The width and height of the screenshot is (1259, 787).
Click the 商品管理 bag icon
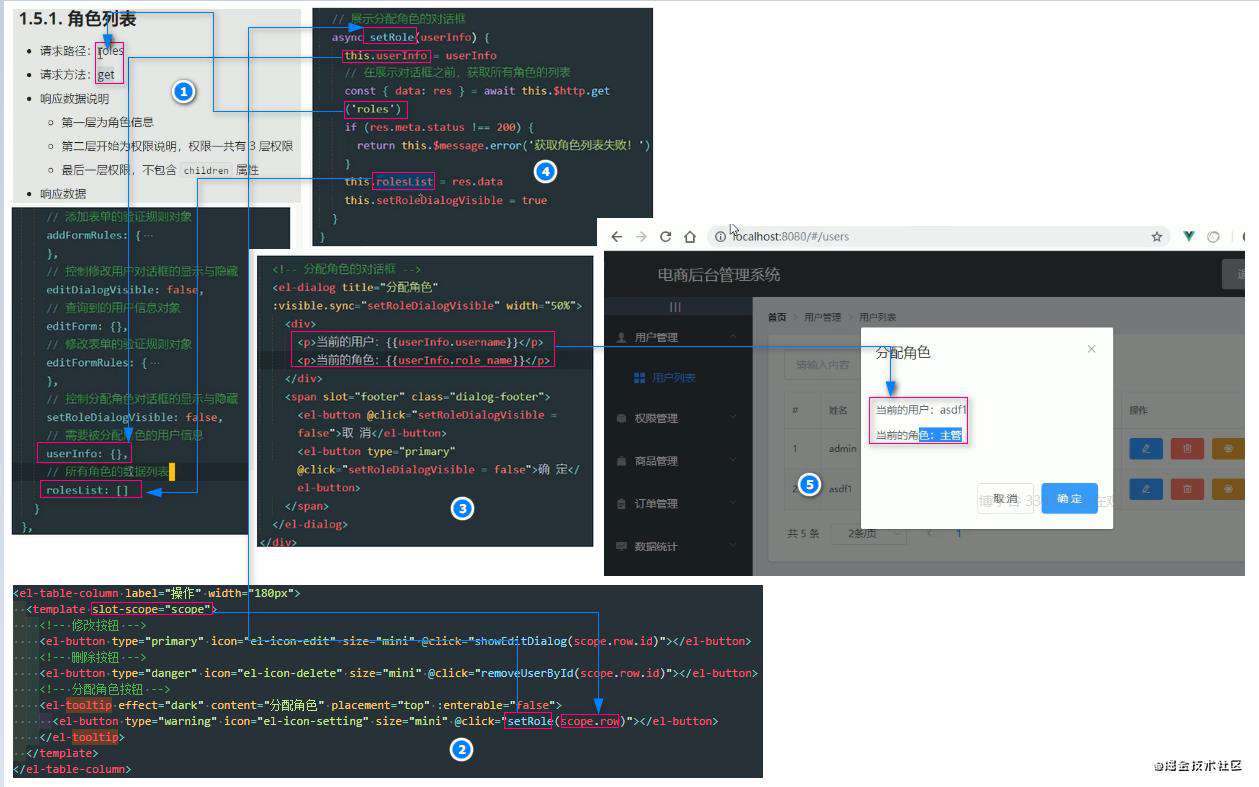(622, 461)
